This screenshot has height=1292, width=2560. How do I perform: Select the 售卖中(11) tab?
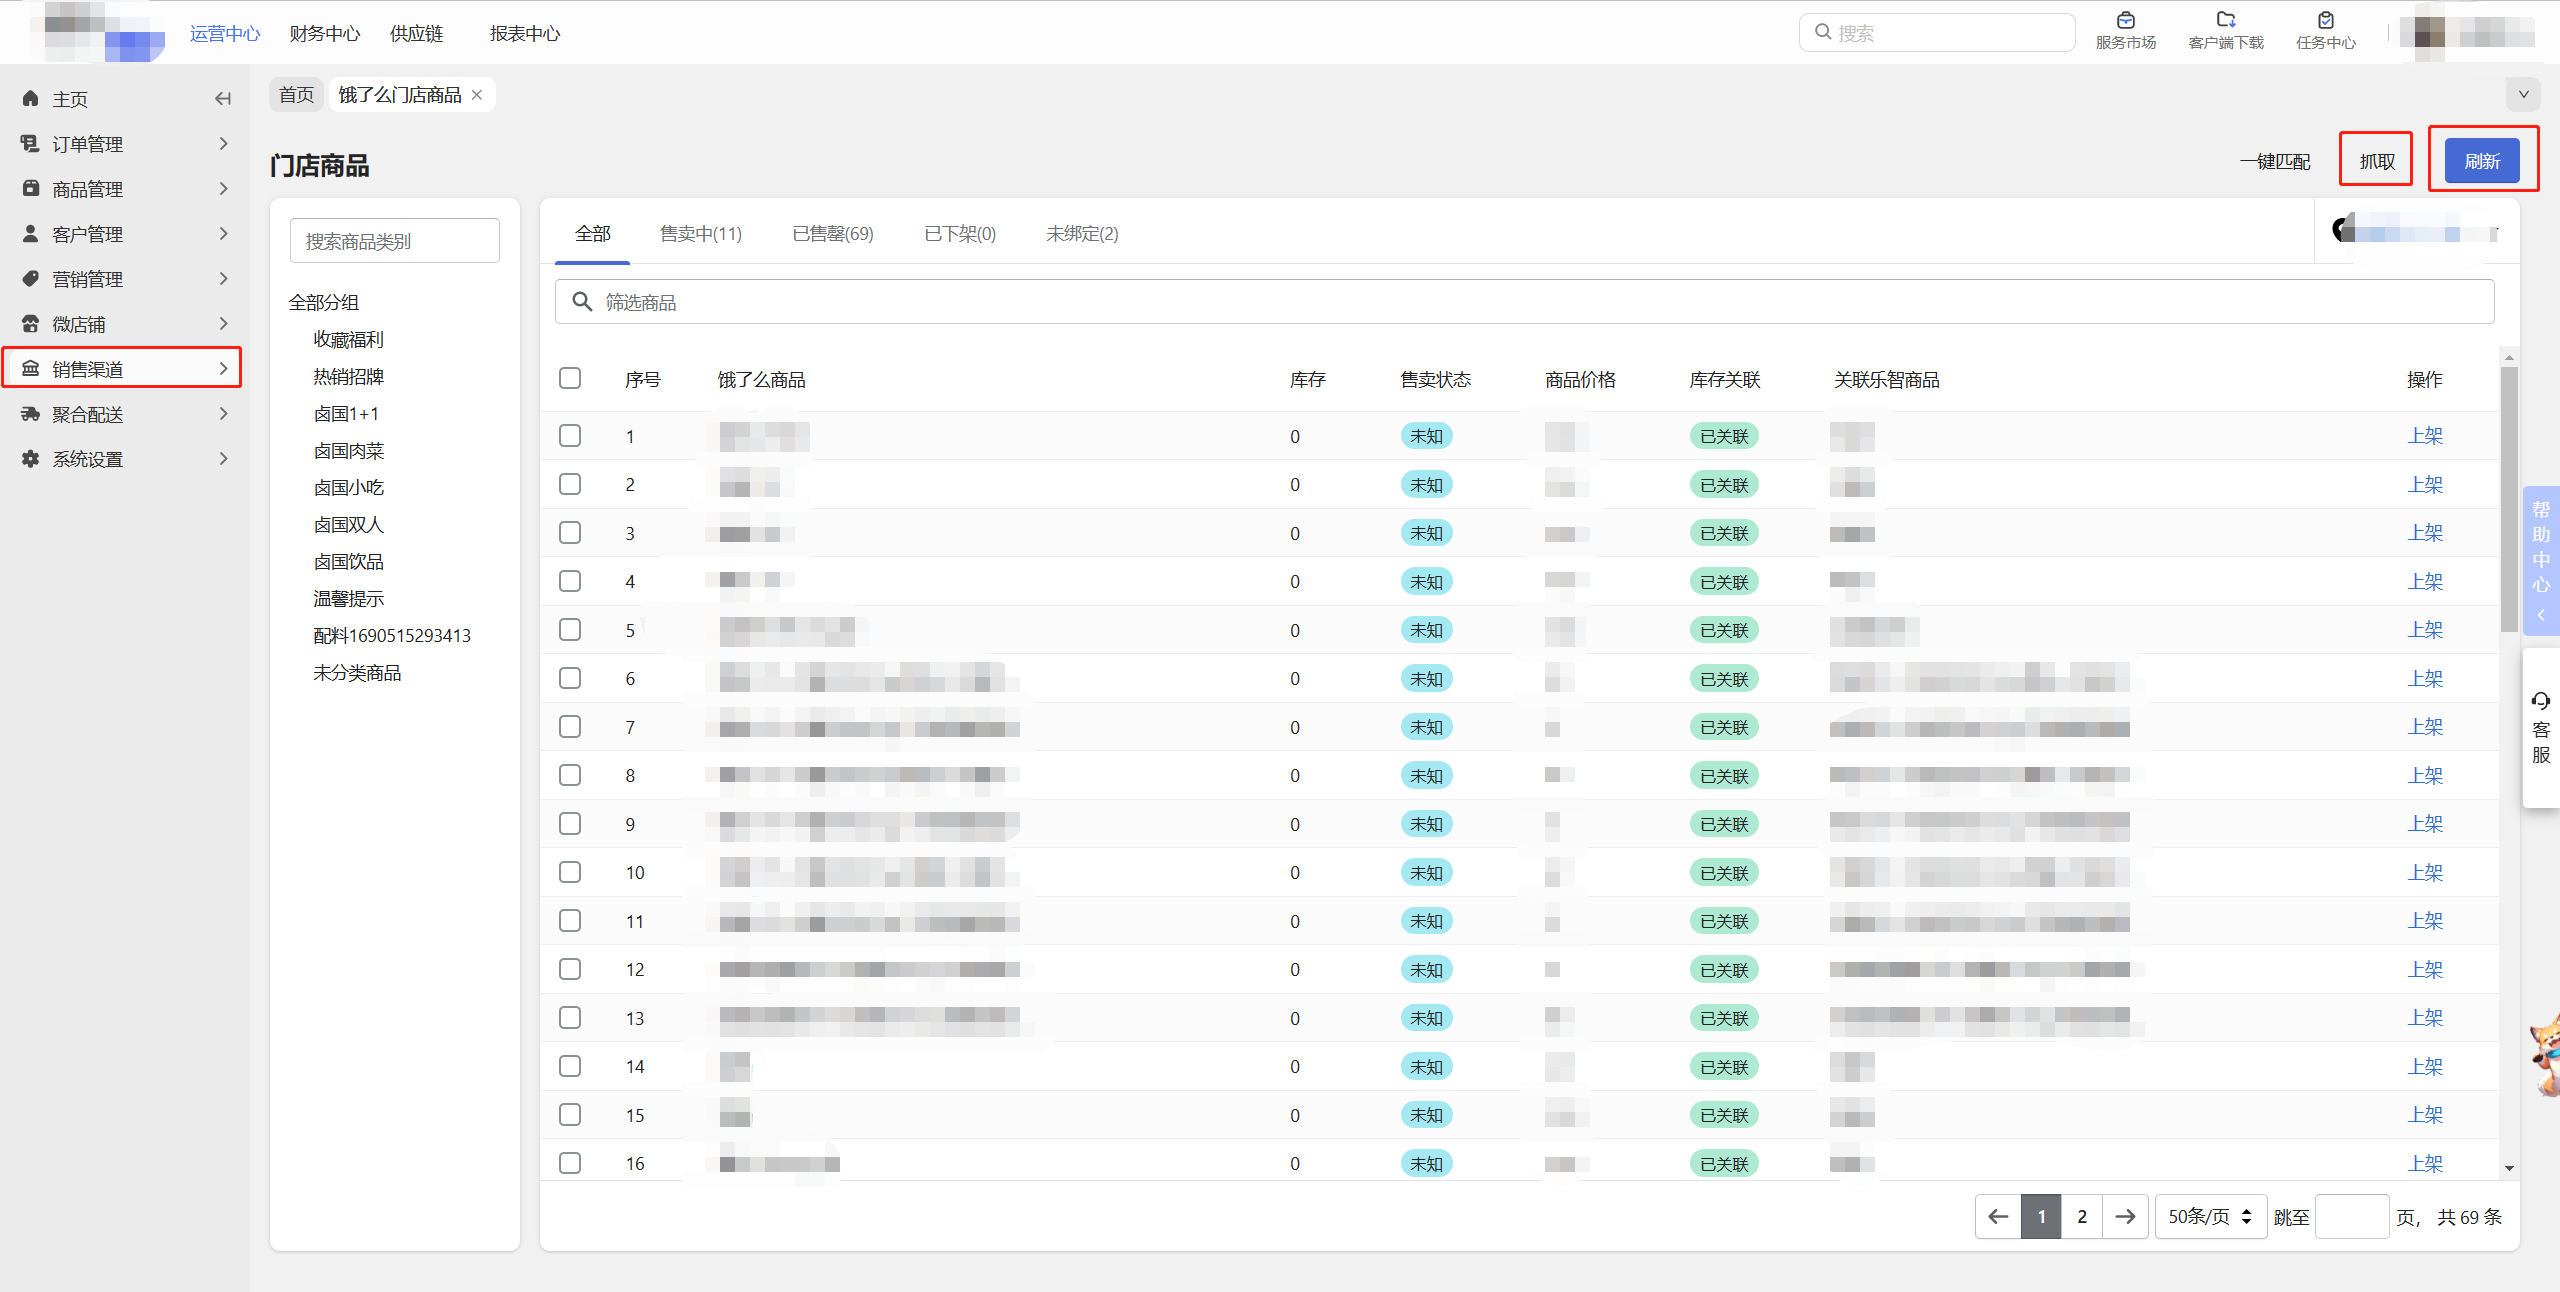[701, 234]
